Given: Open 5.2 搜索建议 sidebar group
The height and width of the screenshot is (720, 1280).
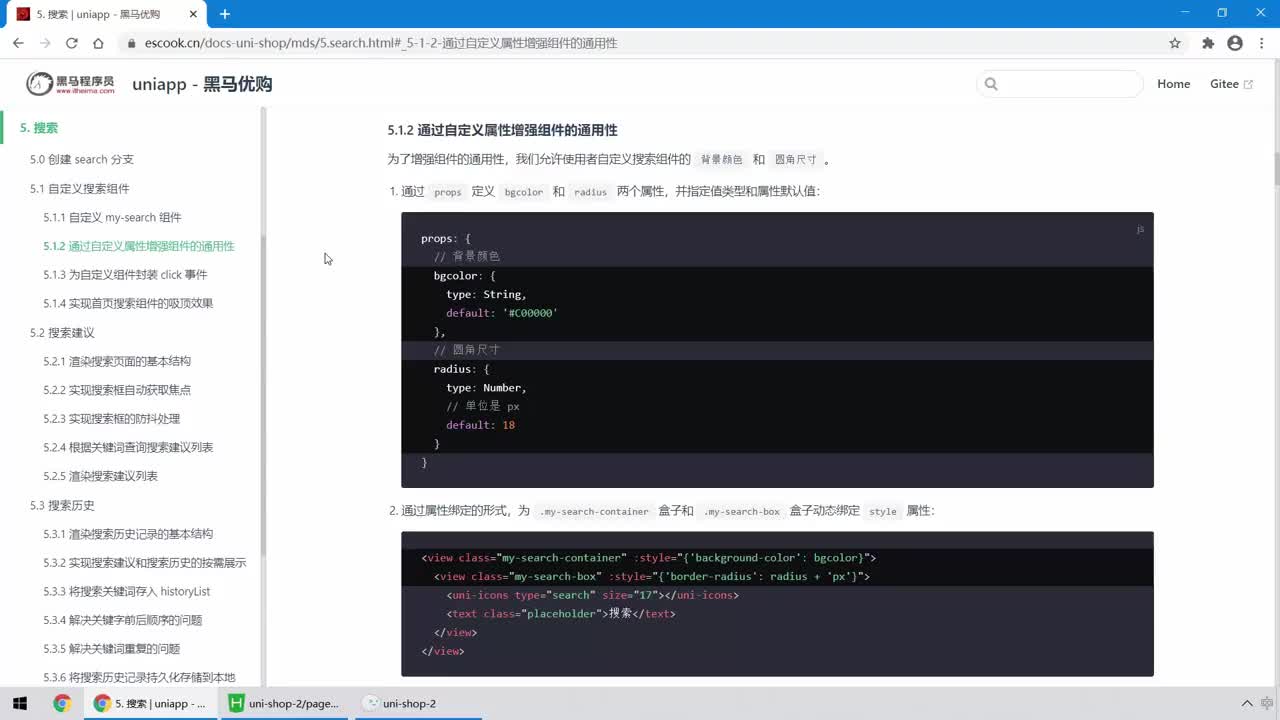Looking at the screenshot, I should (x=62, y=332).
